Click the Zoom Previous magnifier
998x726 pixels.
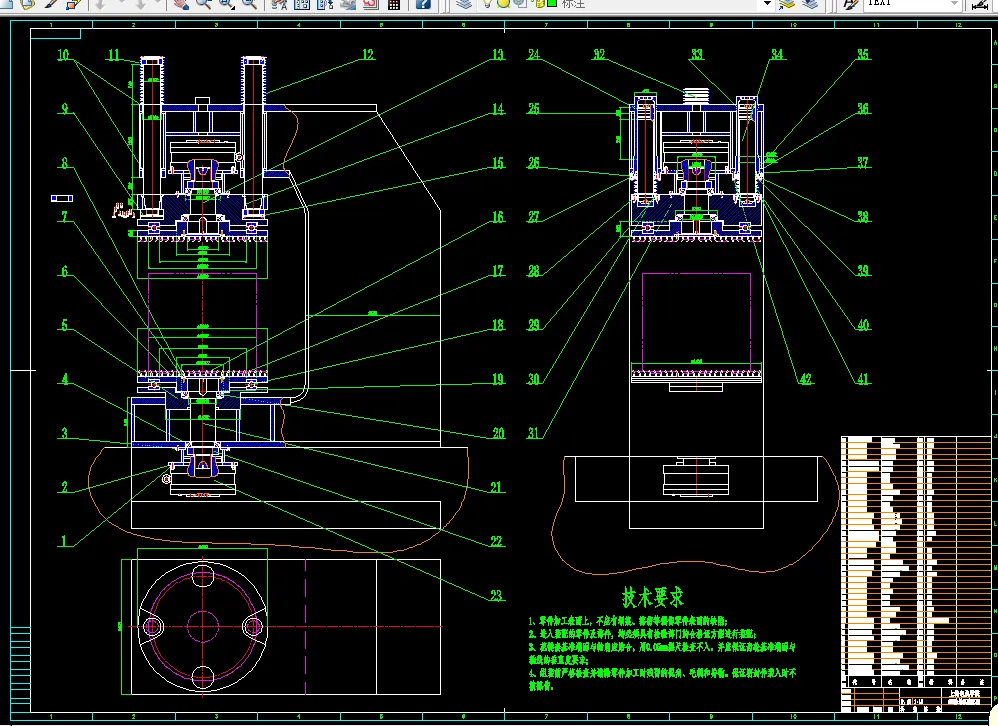tap(250, 4)
